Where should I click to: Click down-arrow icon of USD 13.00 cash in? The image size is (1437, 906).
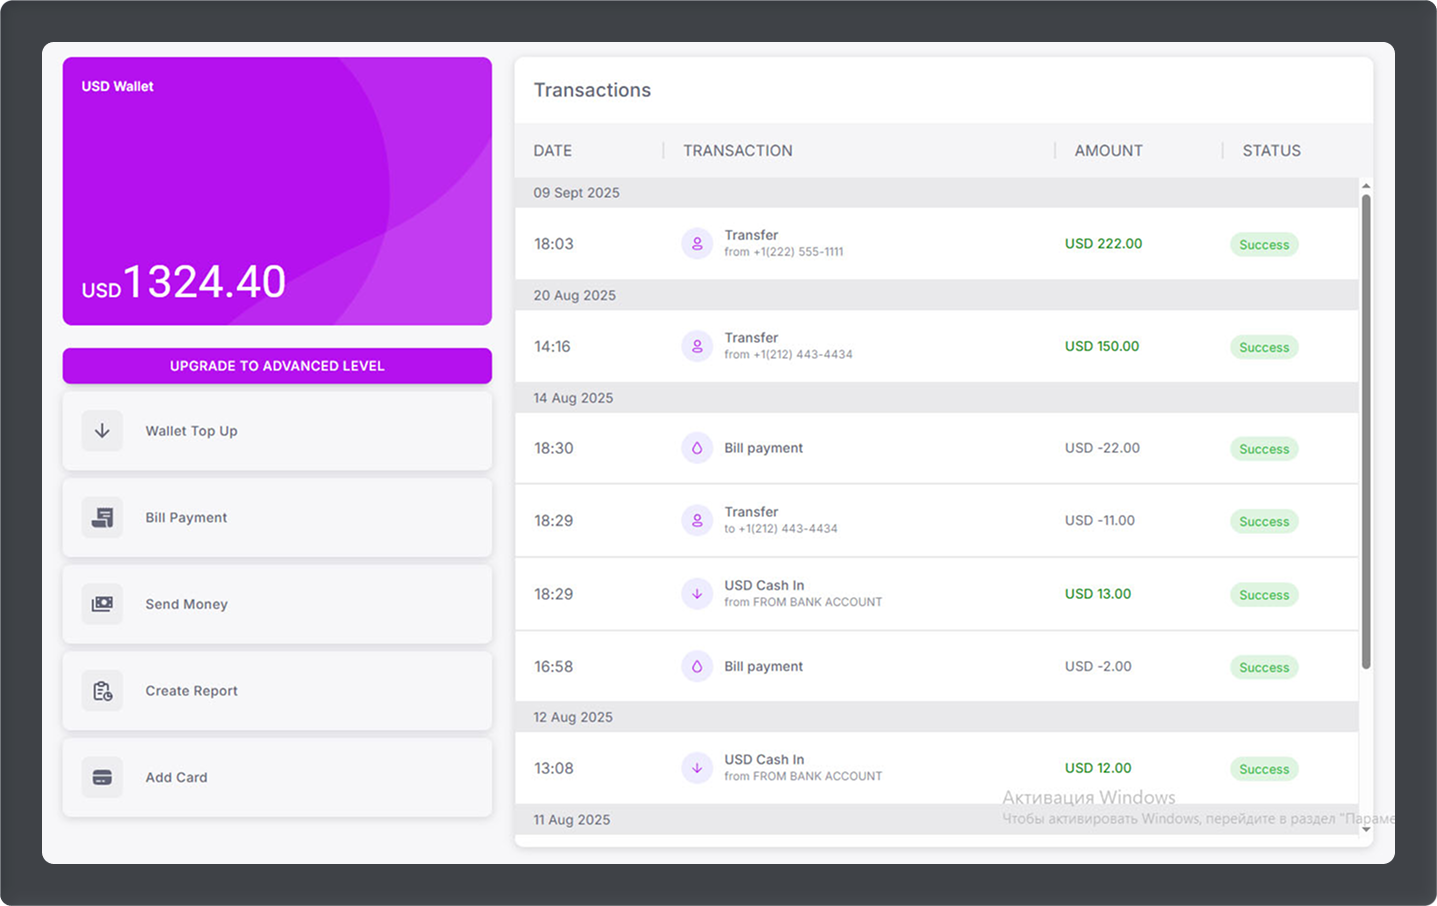(x=697, y=594)
